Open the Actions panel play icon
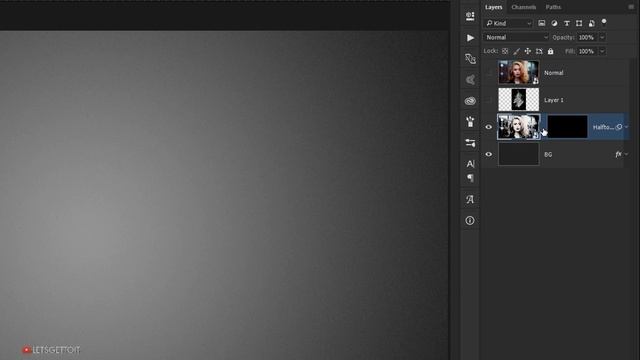Viewport: 640px width, 360px height. 470,38
